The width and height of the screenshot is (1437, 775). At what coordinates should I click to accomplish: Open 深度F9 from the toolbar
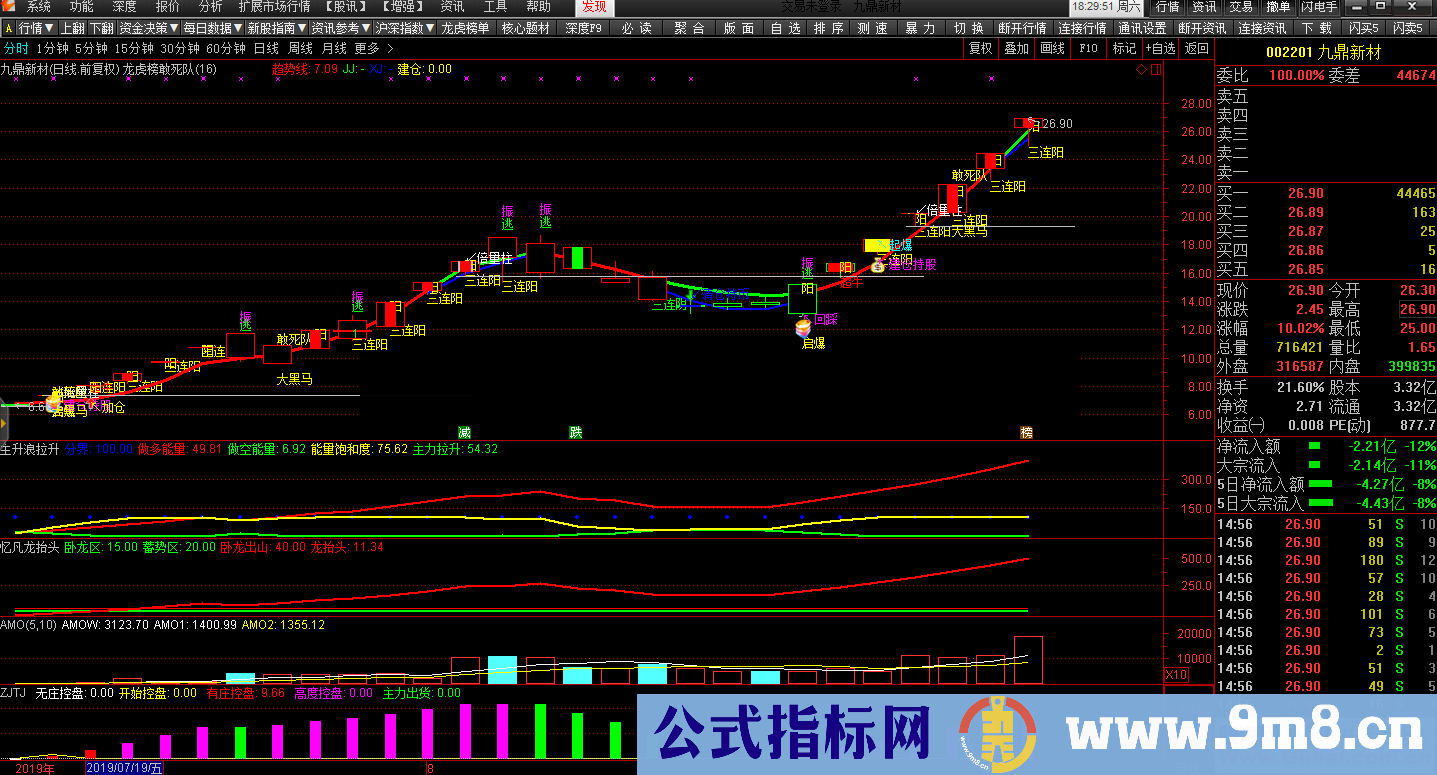tap(583, 28)
